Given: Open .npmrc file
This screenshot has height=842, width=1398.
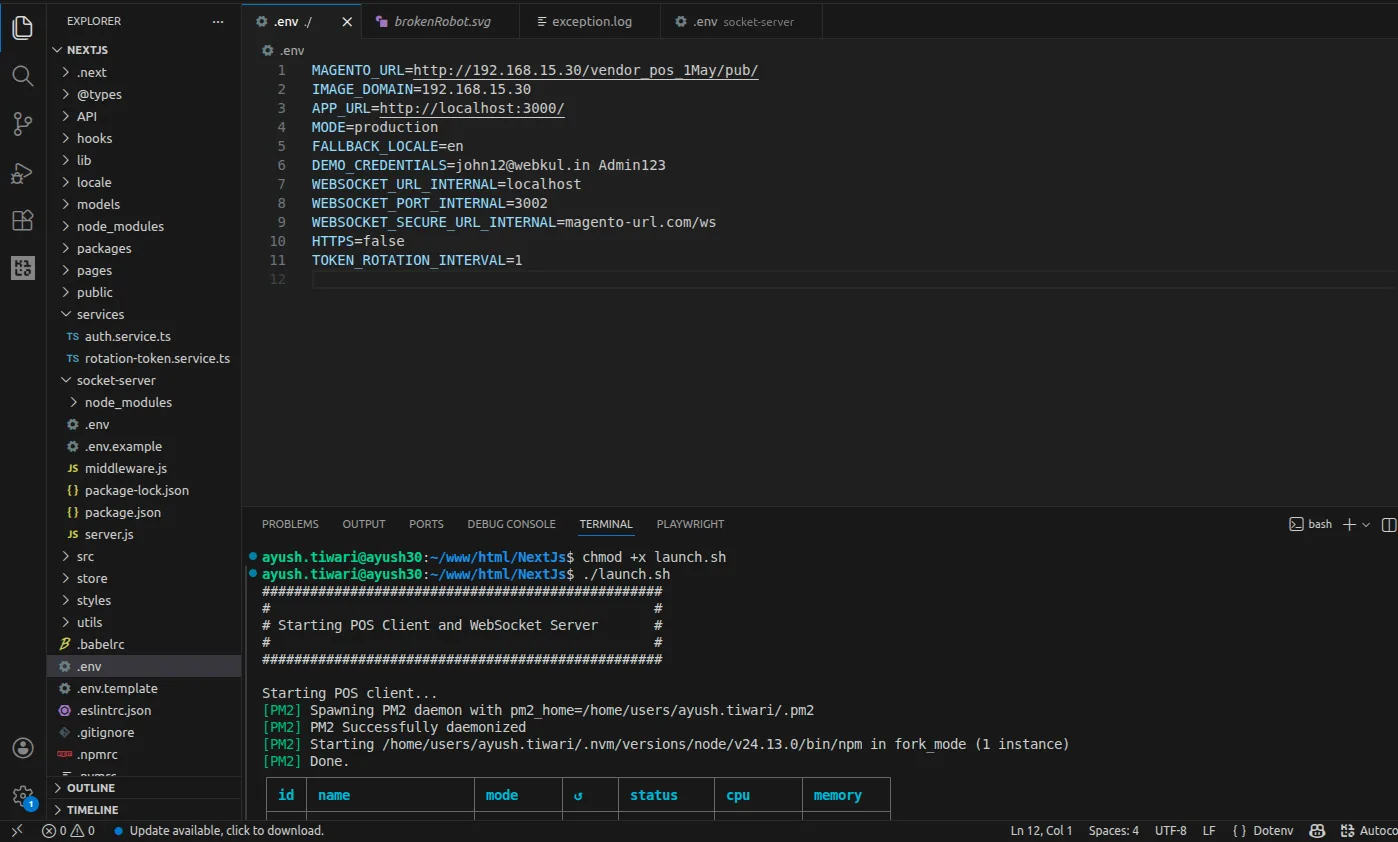Looking at the screenshot, I should pos(144,754).
